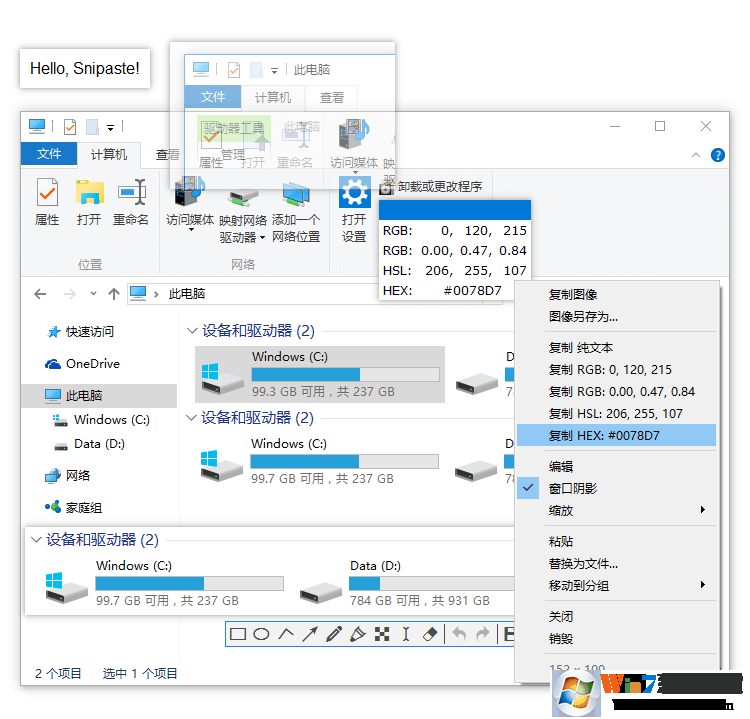The height and width of the screenshot is (719, 750).
Task: Open Data (D:) in the sidebar
Action: tap(89, 444)
